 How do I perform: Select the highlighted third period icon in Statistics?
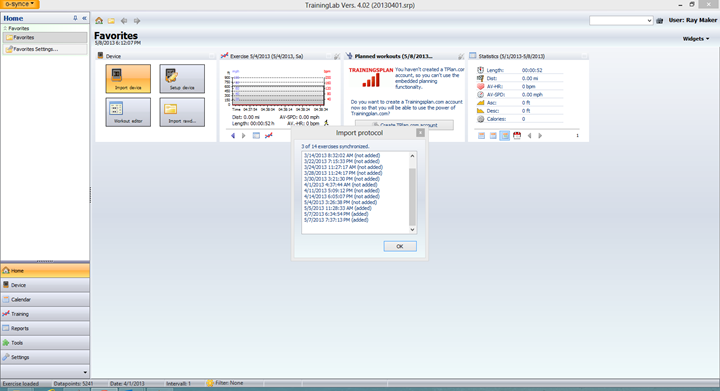pyautogui.click(x=505, y=135)
